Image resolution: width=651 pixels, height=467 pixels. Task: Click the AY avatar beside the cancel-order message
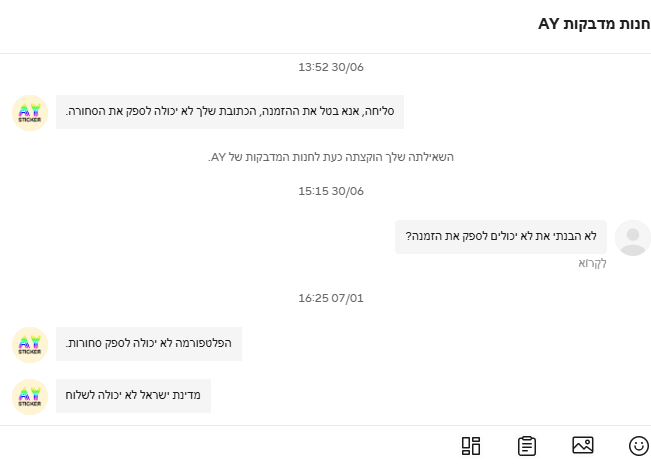coord(30,112)
